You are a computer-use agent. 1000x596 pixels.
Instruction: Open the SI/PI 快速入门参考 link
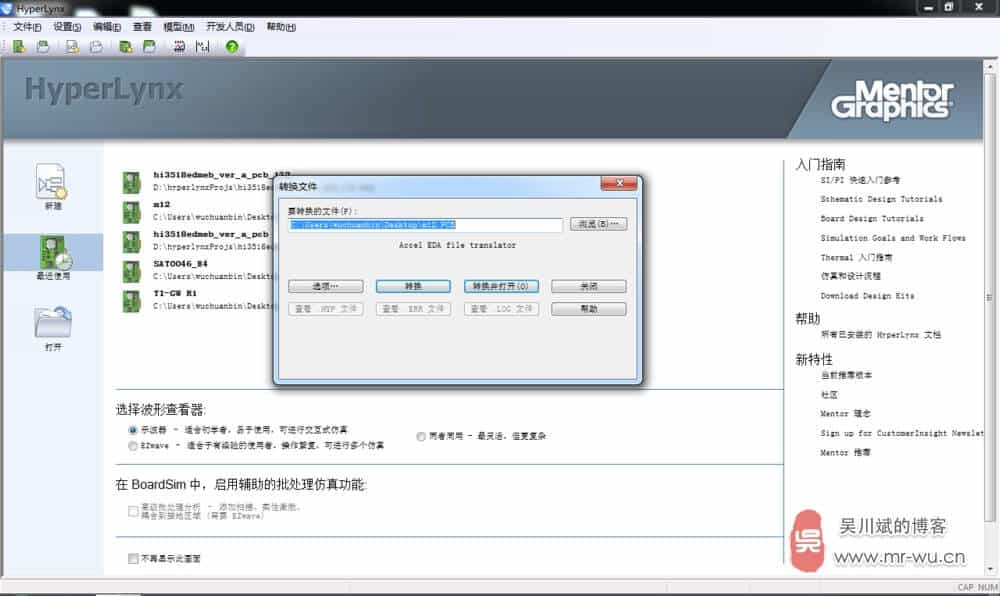(x=860, y=180)
